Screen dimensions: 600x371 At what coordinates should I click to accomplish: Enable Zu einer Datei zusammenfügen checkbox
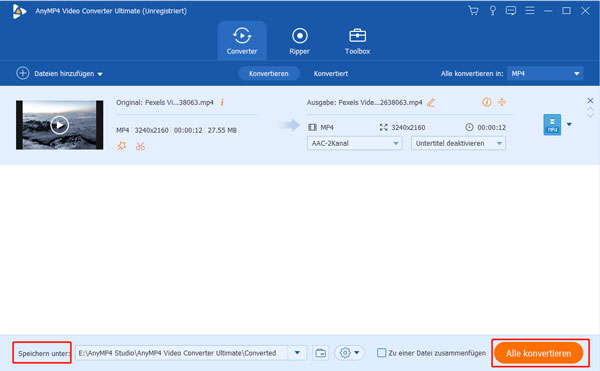point(381,353)
